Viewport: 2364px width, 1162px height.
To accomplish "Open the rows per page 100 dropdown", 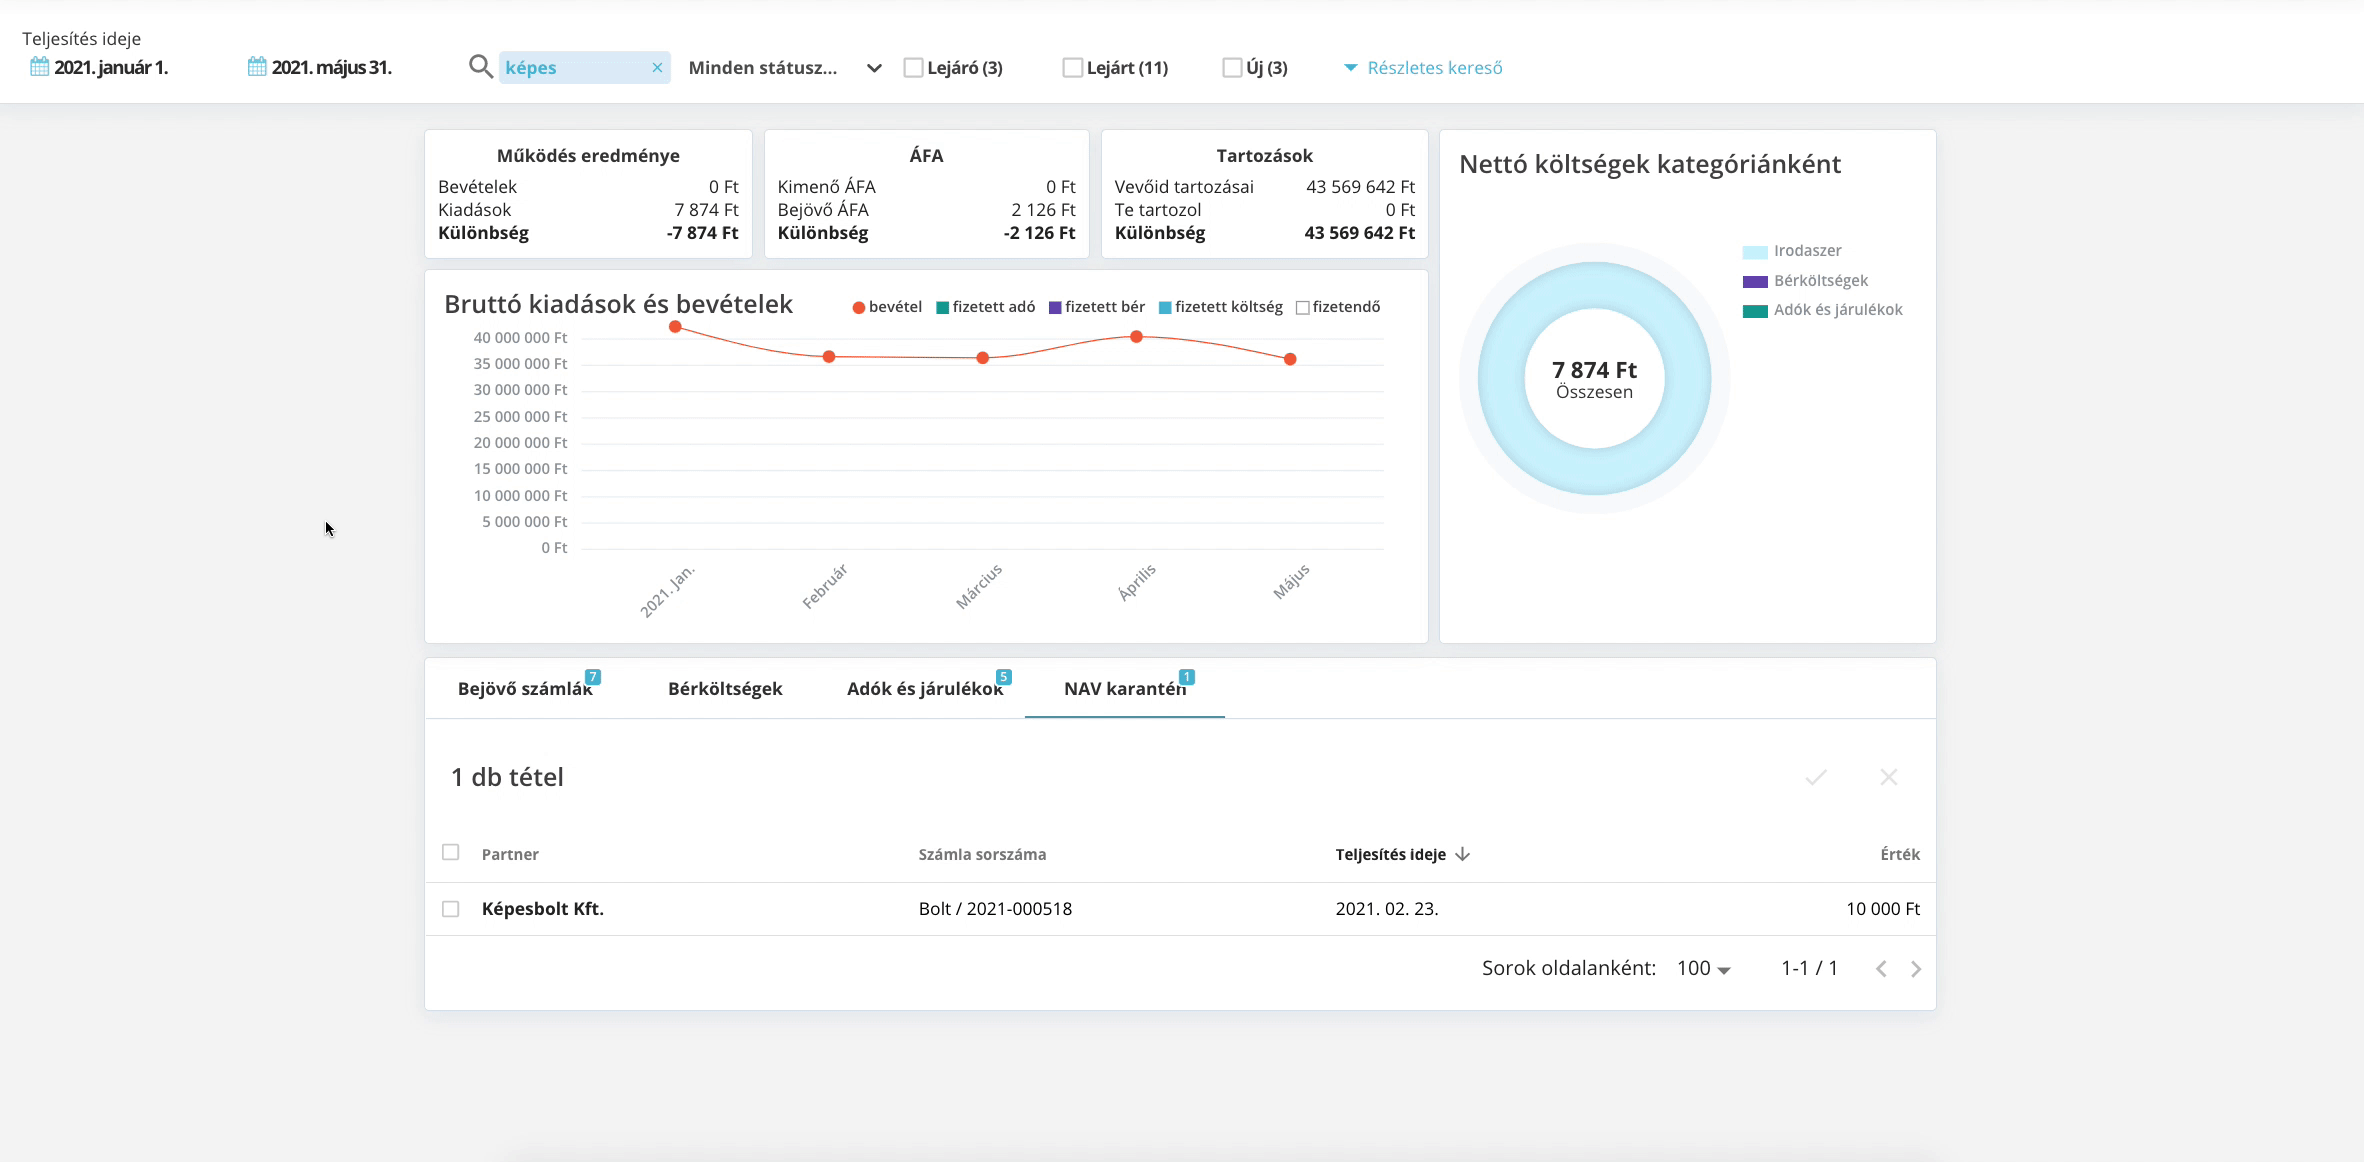I will point(1704,968).
